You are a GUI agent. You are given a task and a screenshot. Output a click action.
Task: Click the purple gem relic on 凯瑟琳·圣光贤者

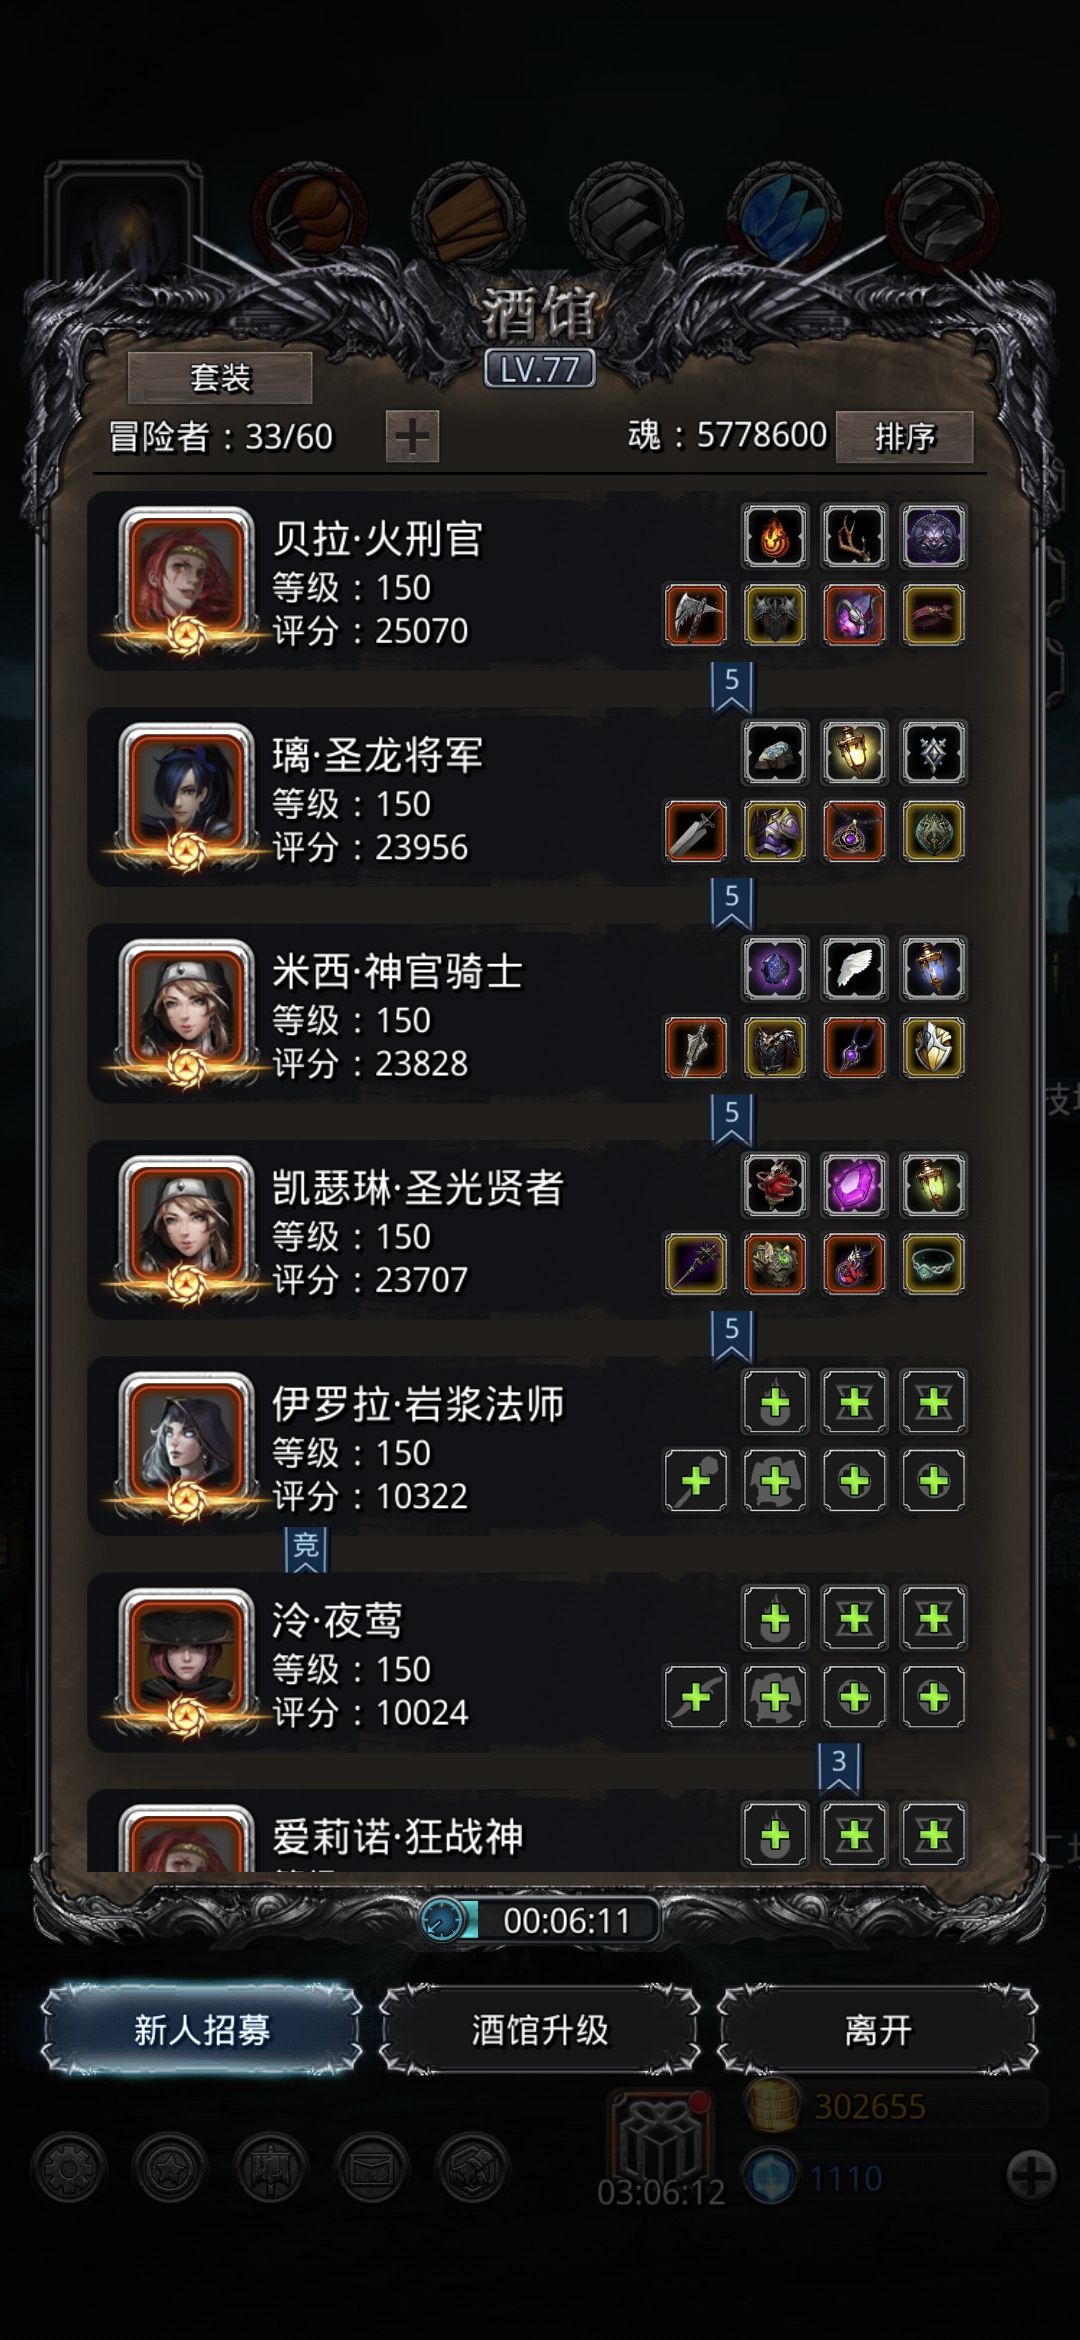(x=854, y=1185)
